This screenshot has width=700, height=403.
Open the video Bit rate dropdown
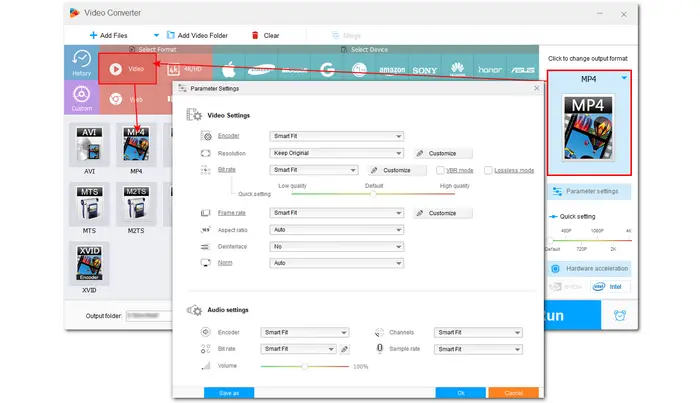tap(314, 170)
